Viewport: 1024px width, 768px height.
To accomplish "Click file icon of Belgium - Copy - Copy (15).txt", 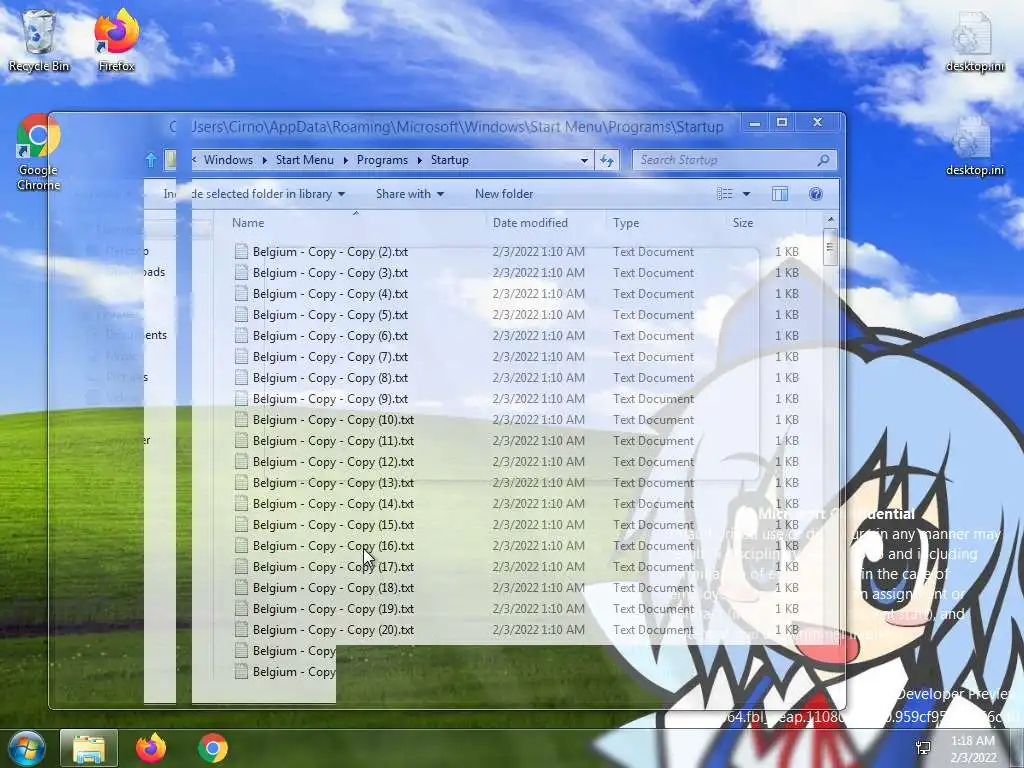I will [242, 524].
